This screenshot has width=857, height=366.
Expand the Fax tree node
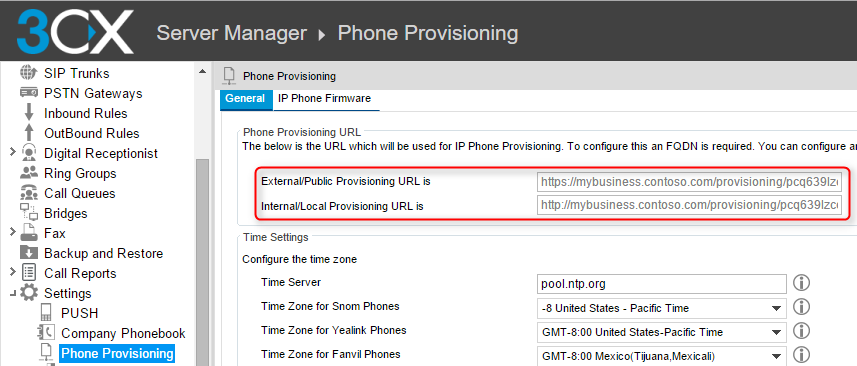[13, 233]
